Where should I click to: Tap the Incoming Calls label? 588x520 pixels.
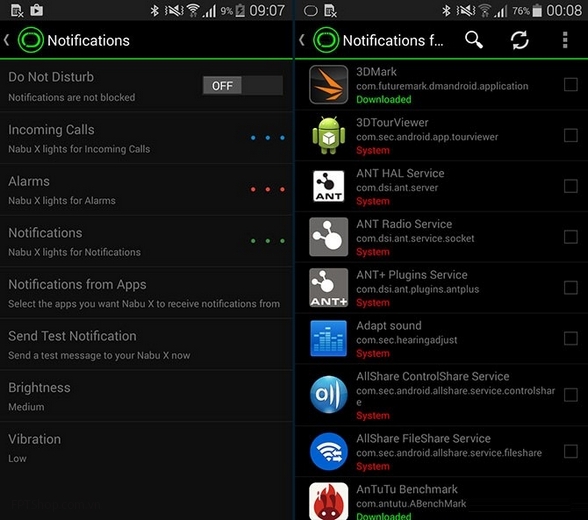51,130
